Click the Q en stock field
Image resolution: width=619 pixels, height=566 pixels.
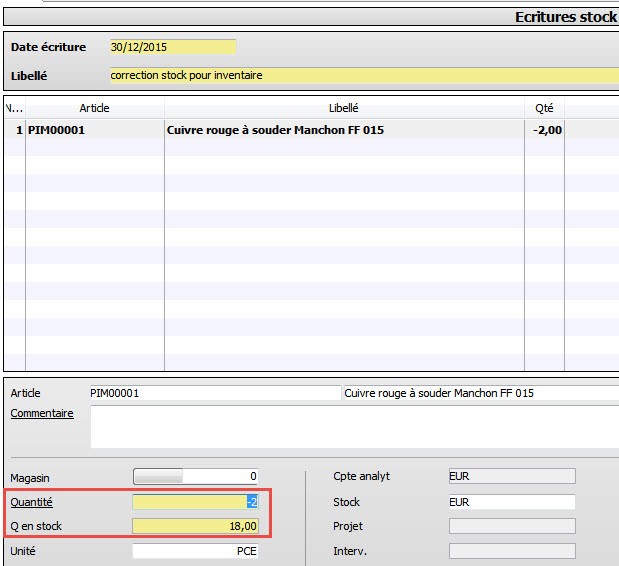tap(196, 526)
